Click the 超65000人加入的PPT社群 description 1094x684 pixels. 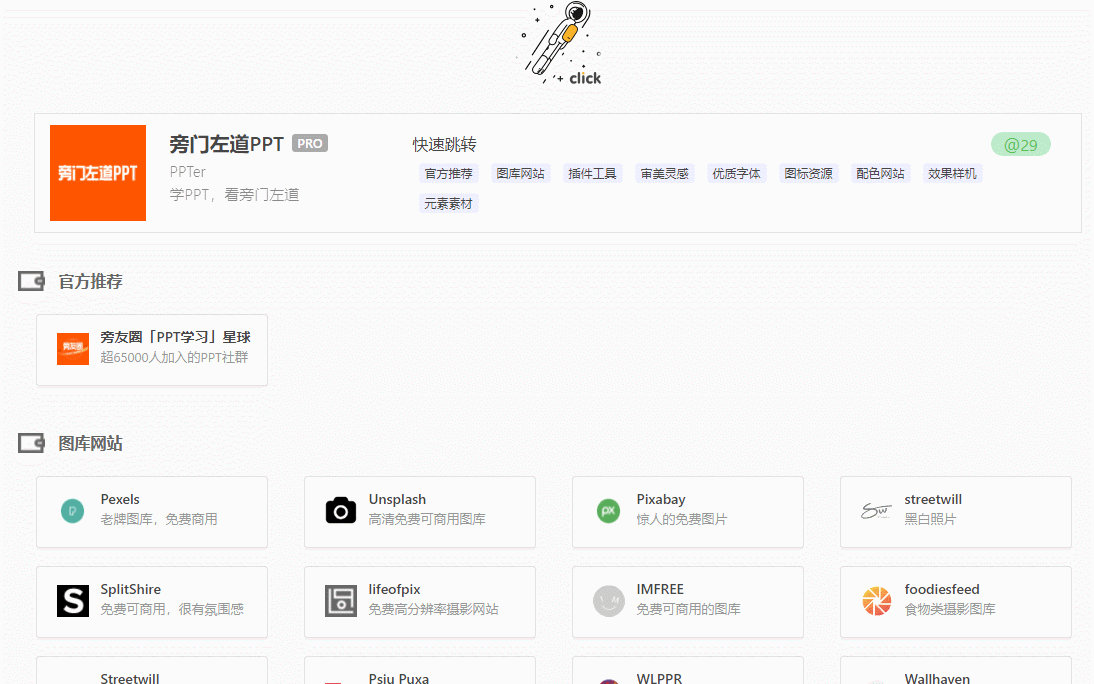(x=174, y=357)
